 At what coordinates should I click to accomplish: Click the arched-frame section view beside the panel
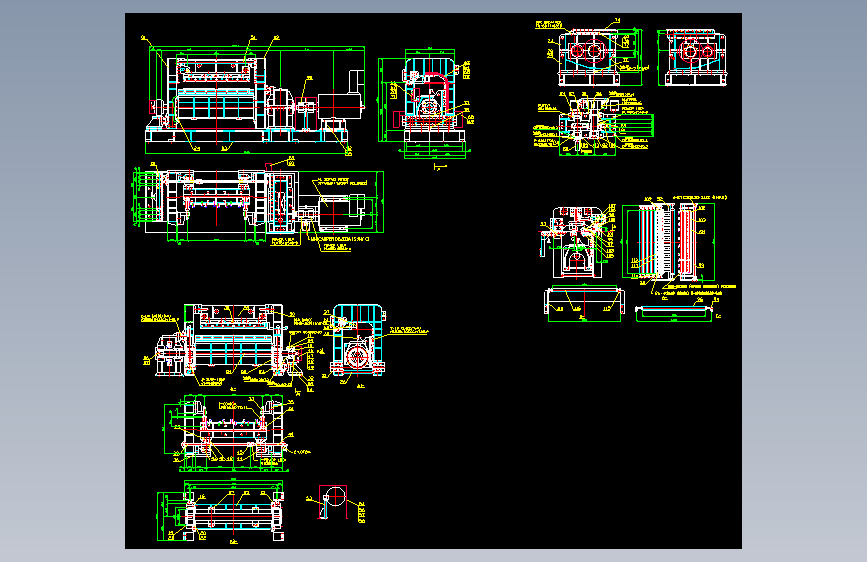coord(578,241)
